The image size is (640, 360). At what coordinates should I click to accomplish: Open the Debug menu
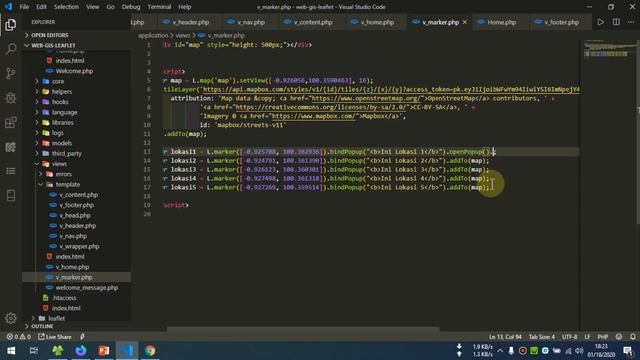coord(131,7)
